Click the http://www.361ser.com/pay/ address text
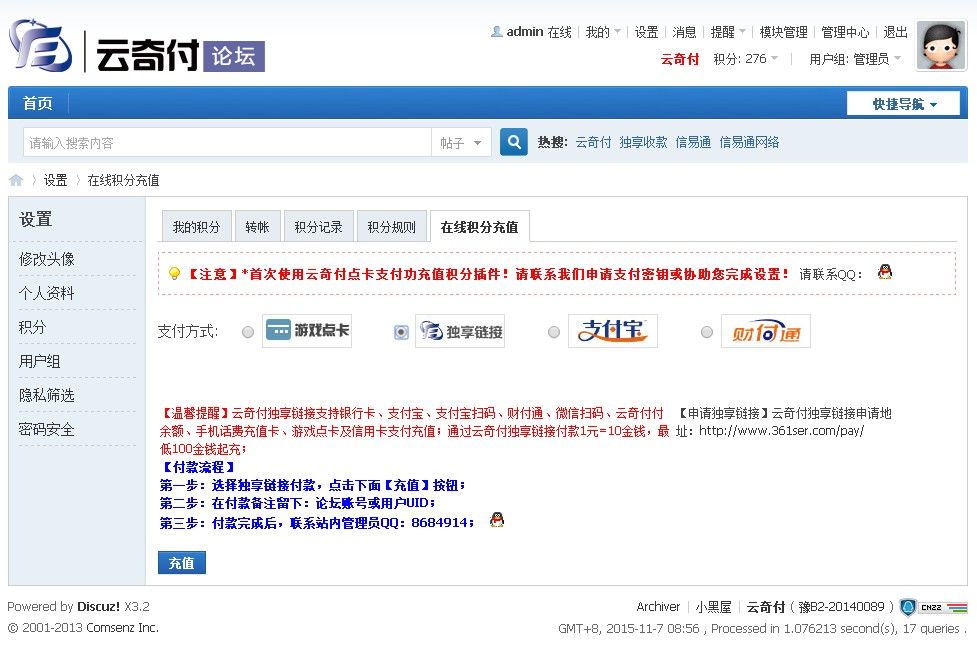The height and width of the screenshot is (652, 977). click(x=781, y=431)
